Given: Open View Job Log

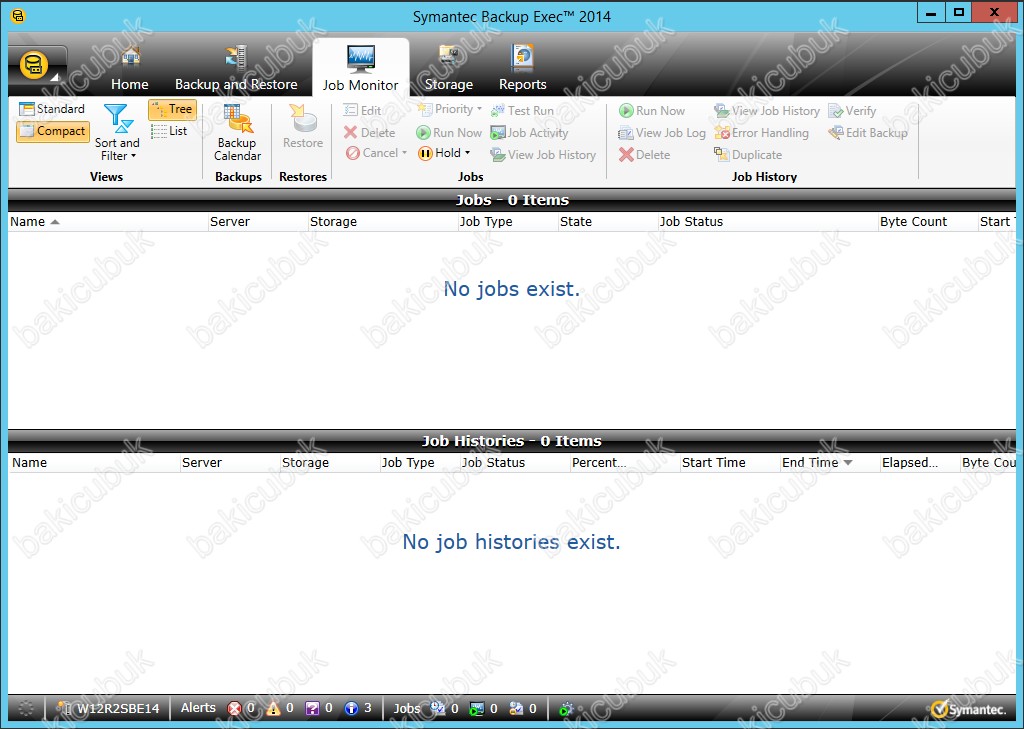Looking at the screenshot, I should tap(662, 133).
